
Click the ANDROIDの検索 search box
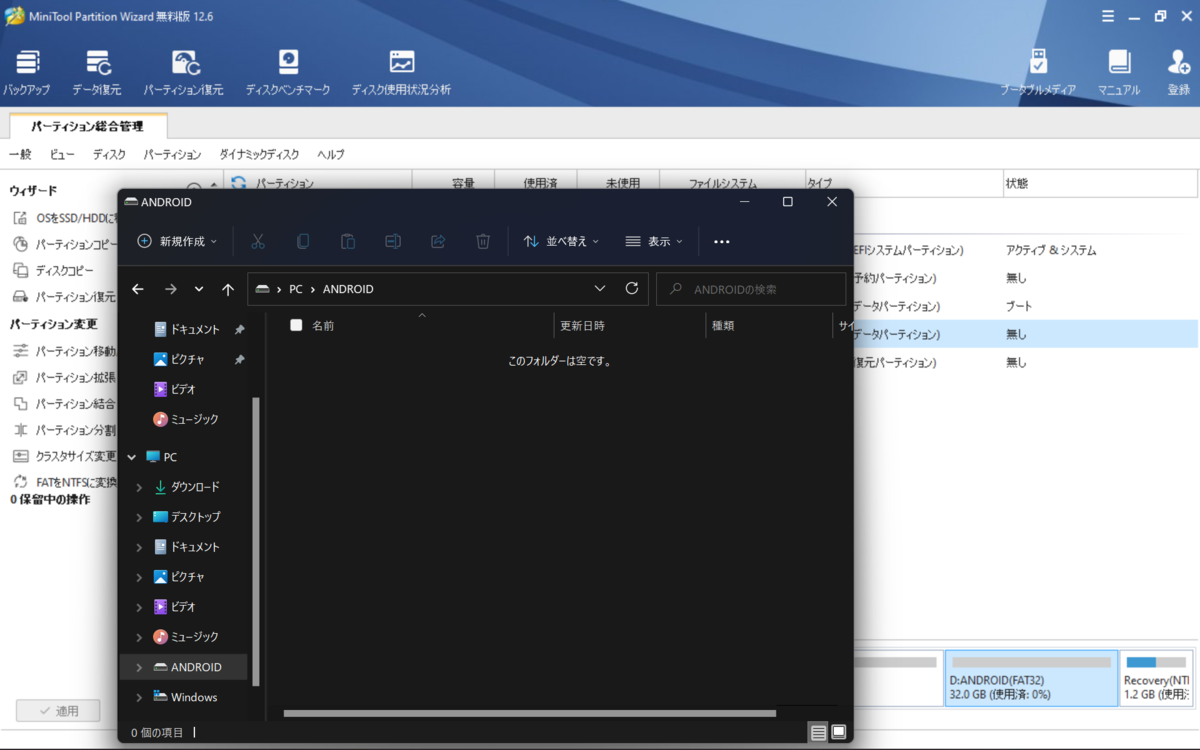(x=751, y=289)
